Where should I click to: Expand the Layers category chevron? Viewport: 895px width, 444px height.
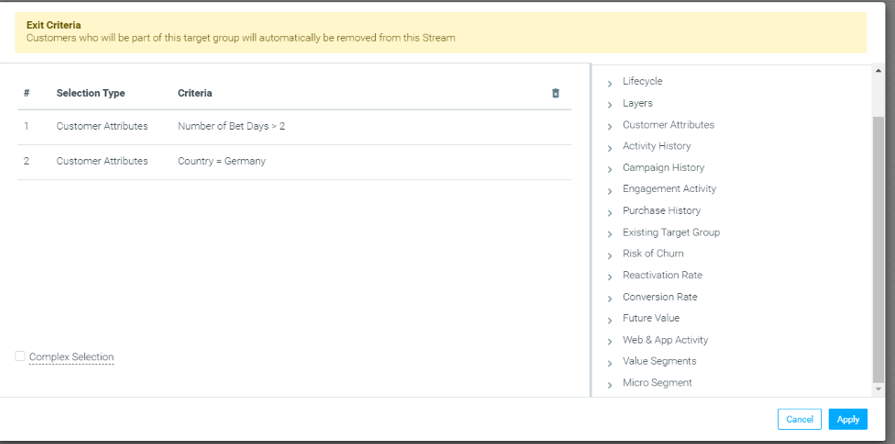click(x=610, y=105)
